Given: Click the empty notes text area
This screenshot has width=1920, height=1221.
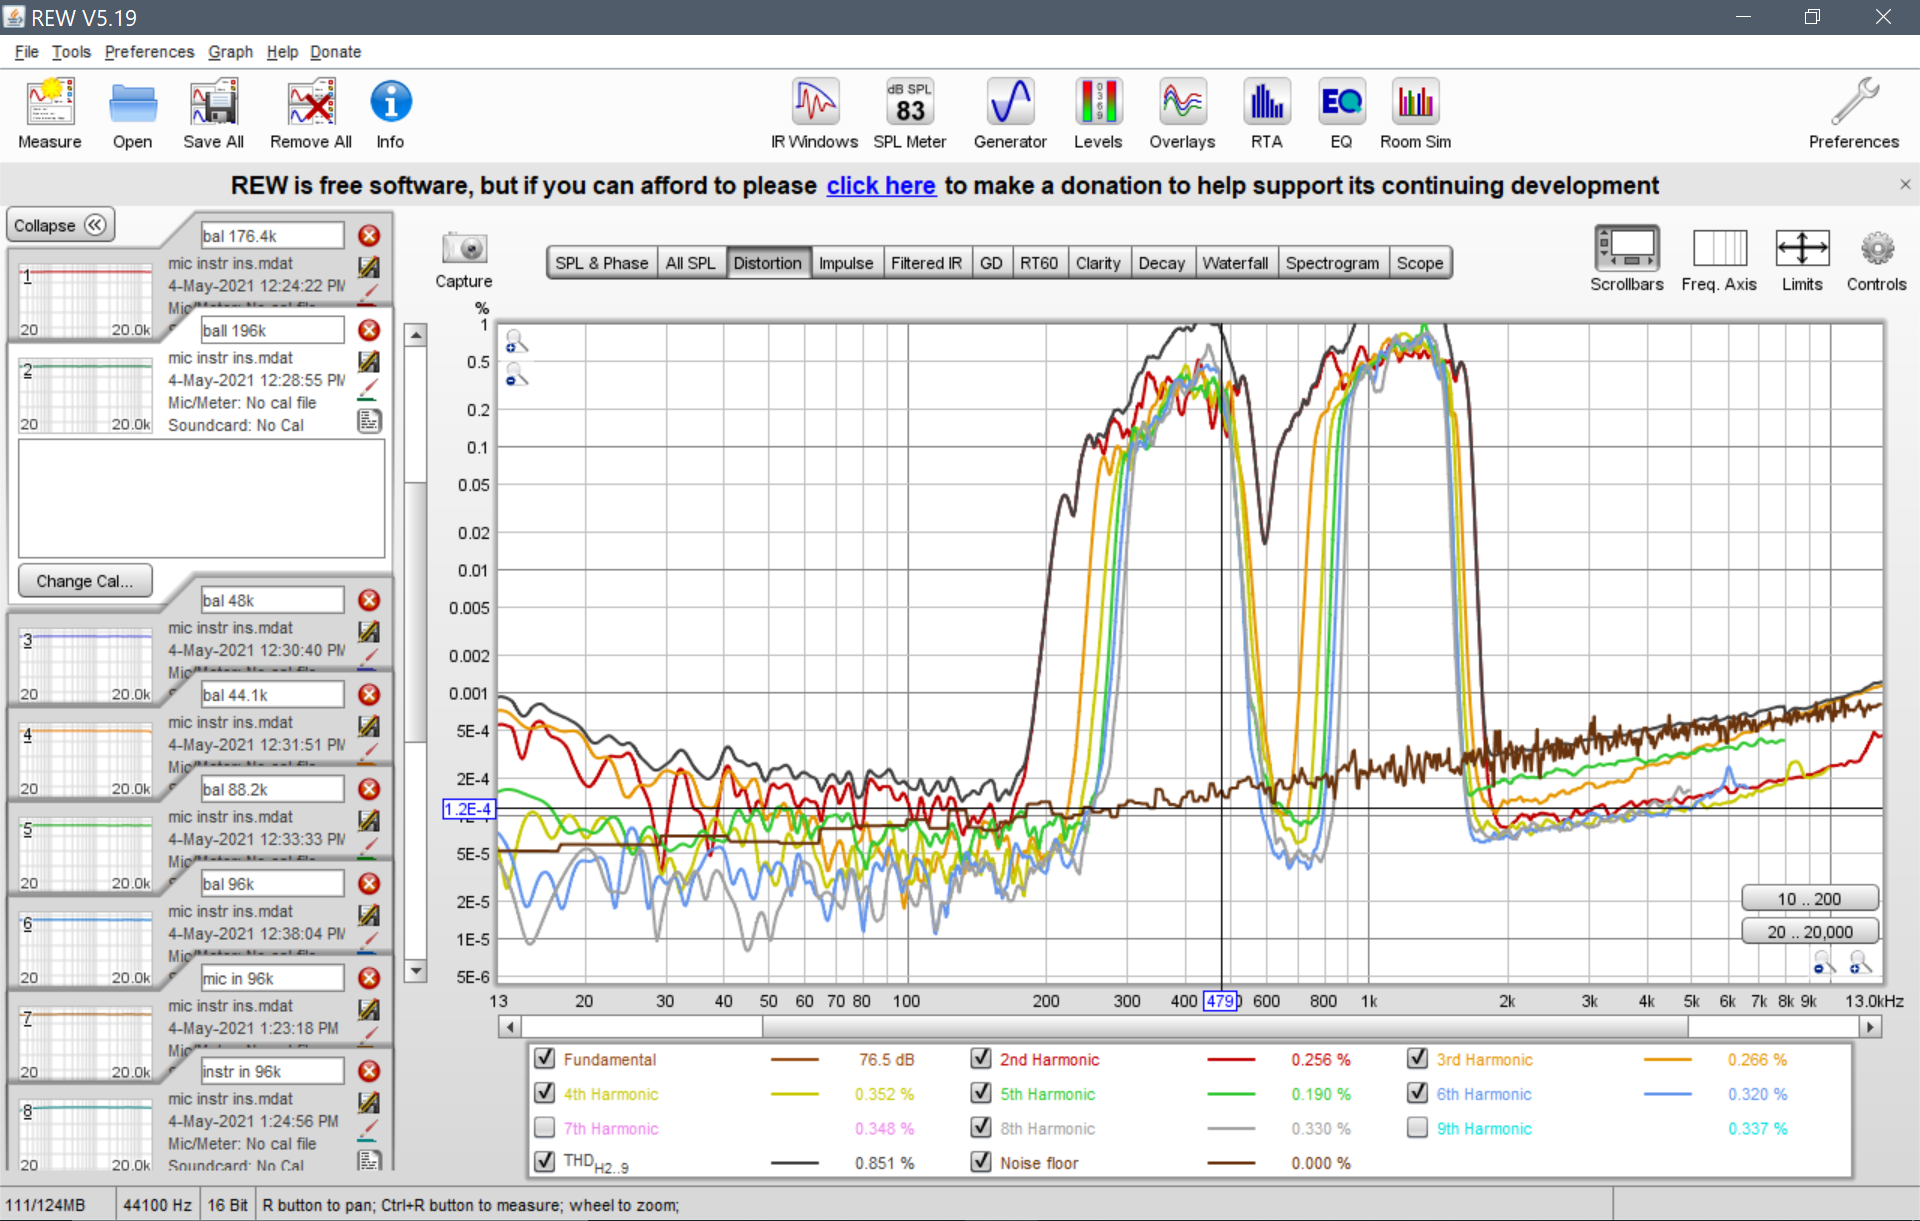Looking at the screenshot, I should [x=201, y=498].
